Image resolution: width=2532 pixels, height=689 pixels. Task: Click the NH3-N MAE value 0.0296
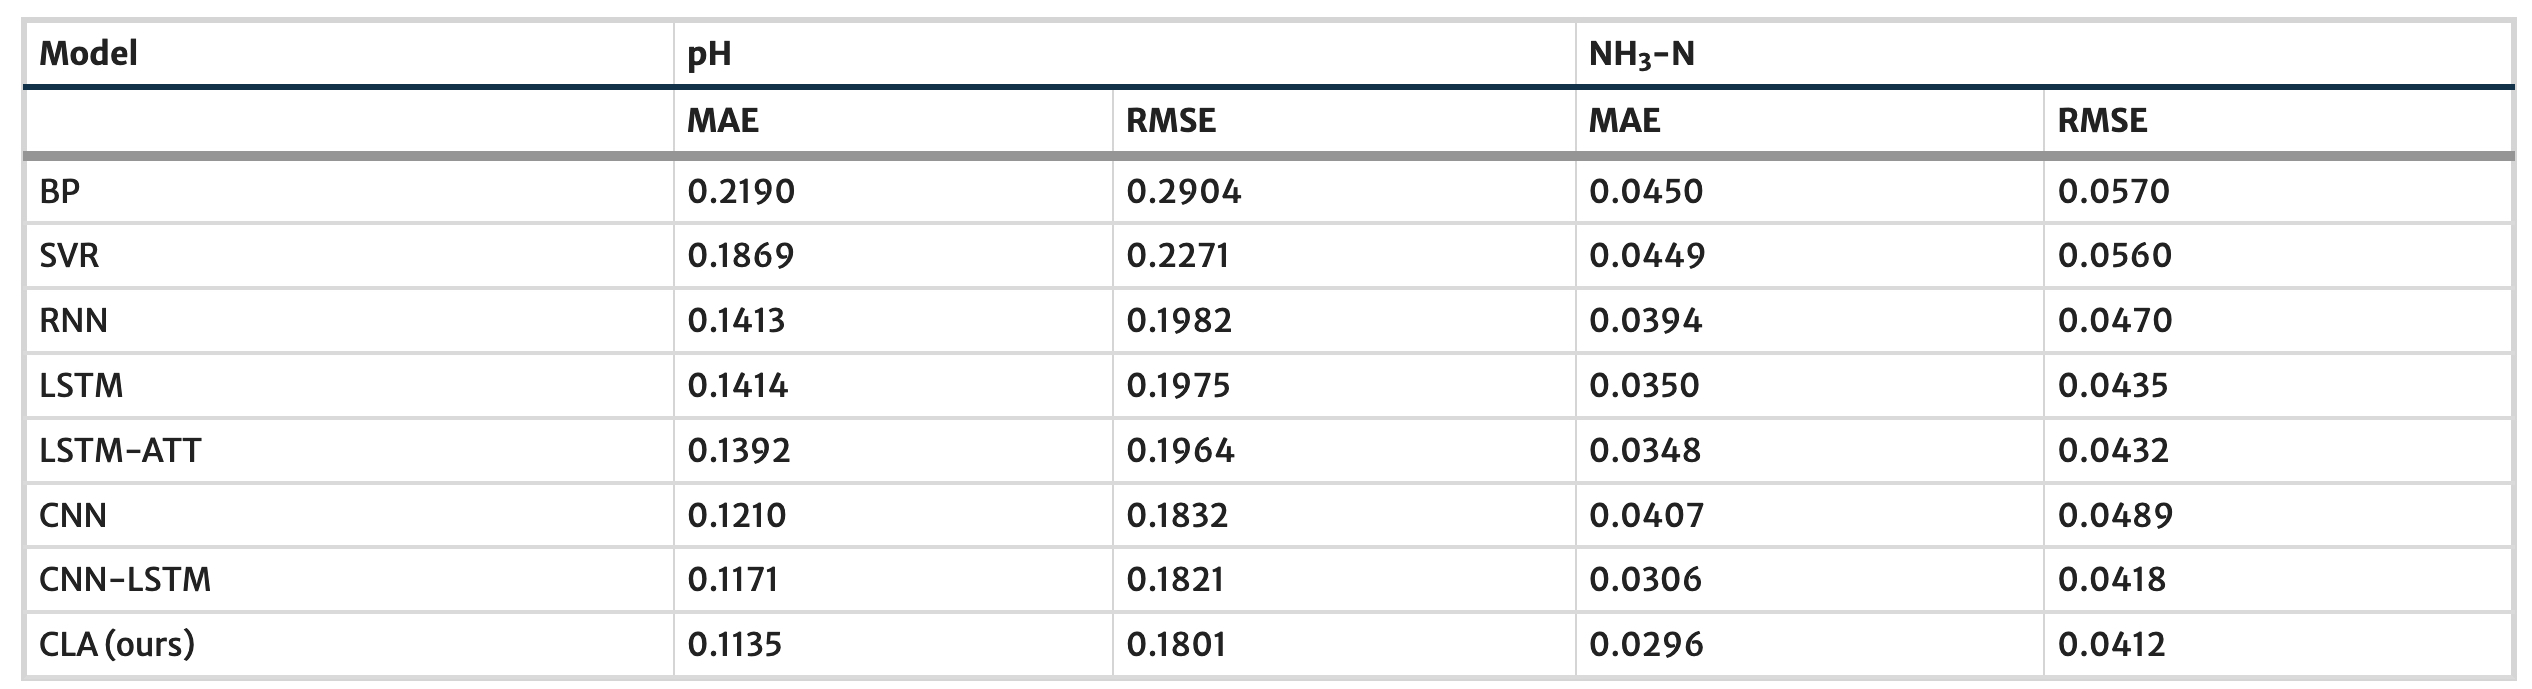(x=1646, y=644)
